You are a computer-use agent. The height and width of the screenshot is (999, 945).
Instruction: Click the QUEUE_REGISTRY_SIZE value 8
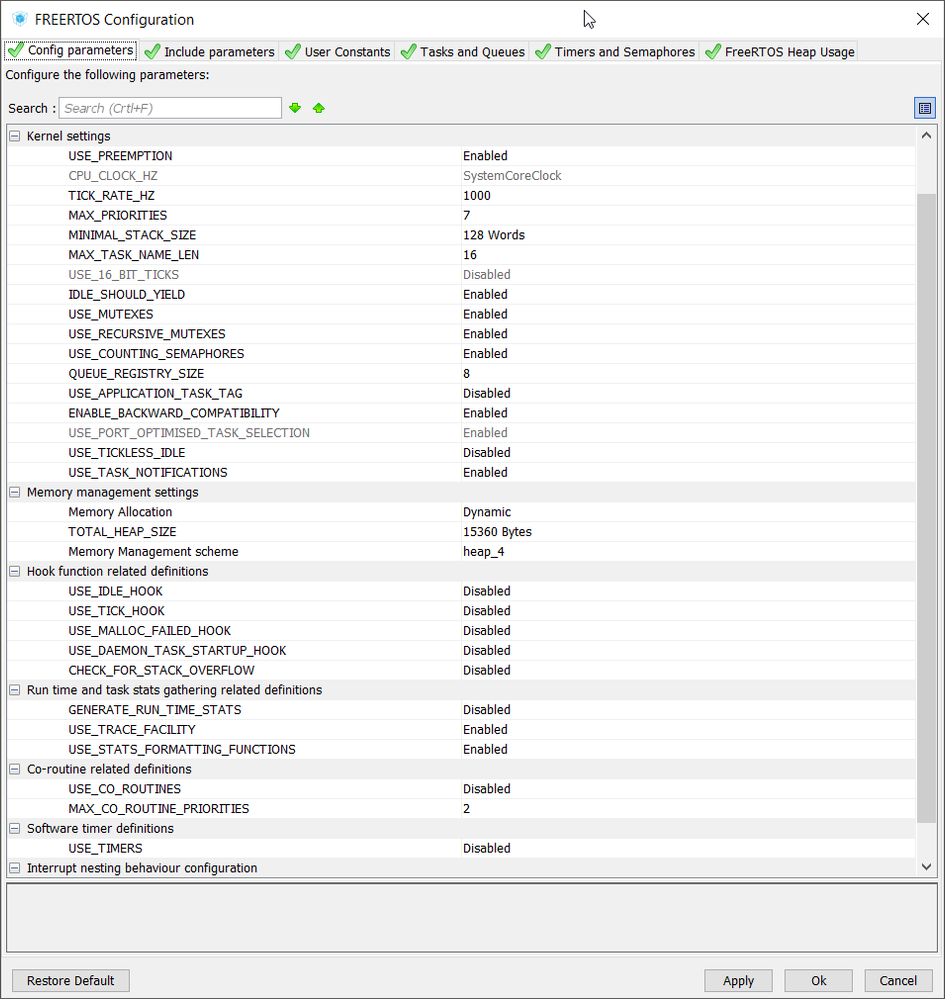tap(466, 373)
